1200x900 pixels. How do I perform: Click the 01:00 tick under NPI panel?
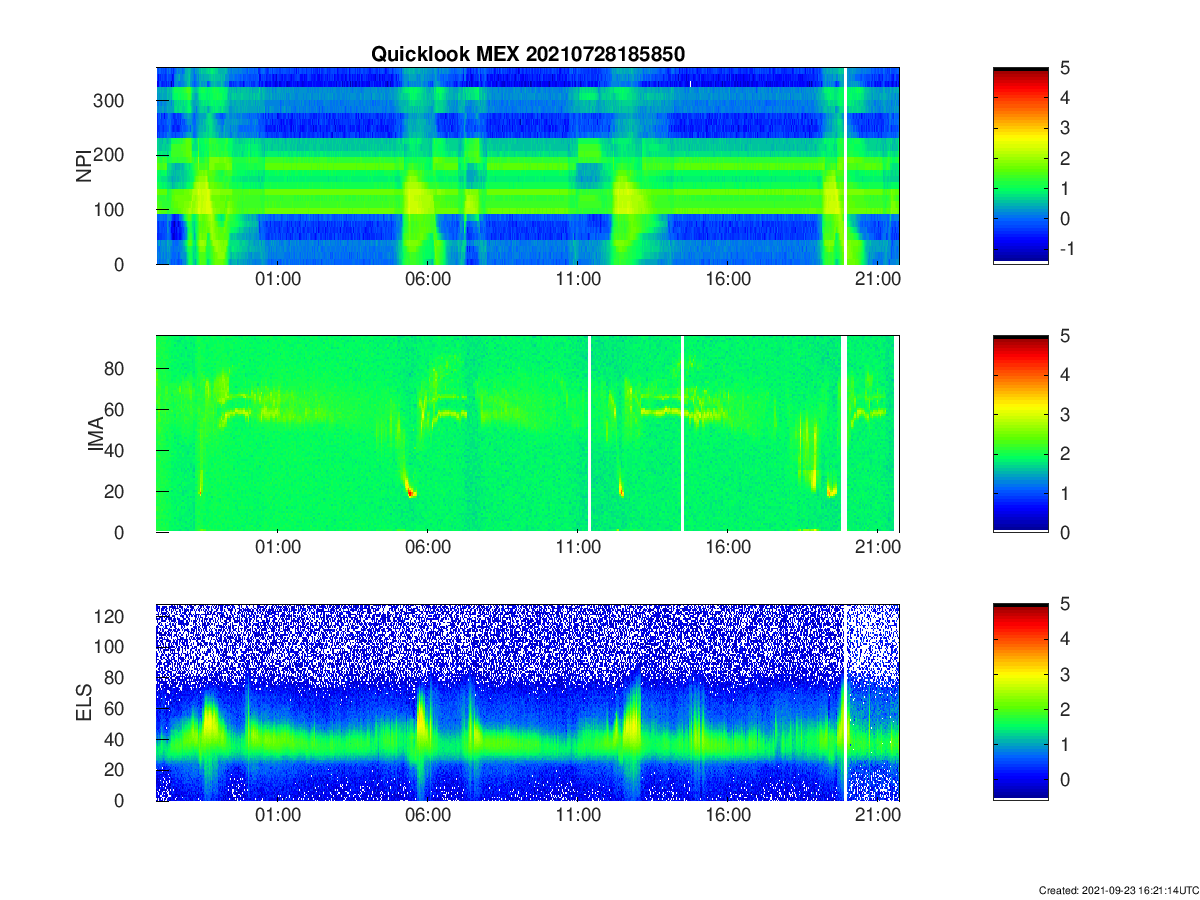(278, 279)
